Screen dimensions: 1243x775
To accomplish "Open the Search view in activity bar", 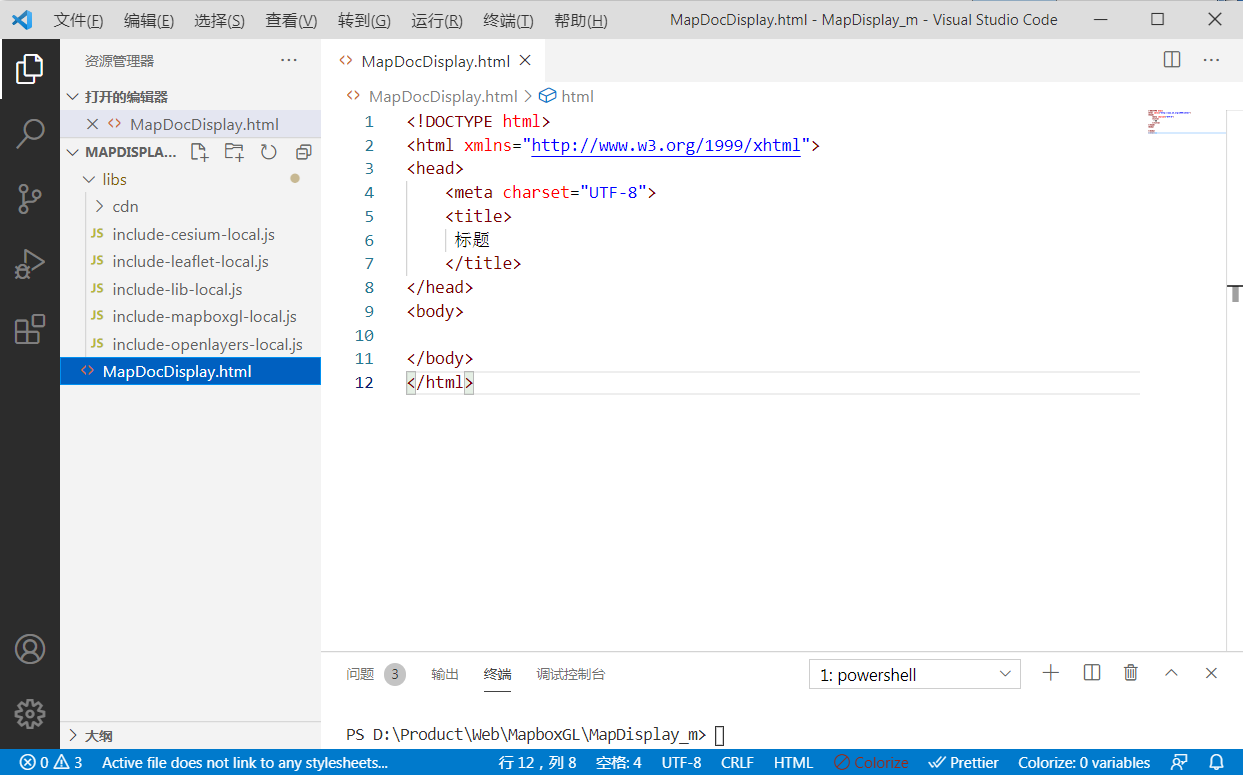I will pos(30,134).
